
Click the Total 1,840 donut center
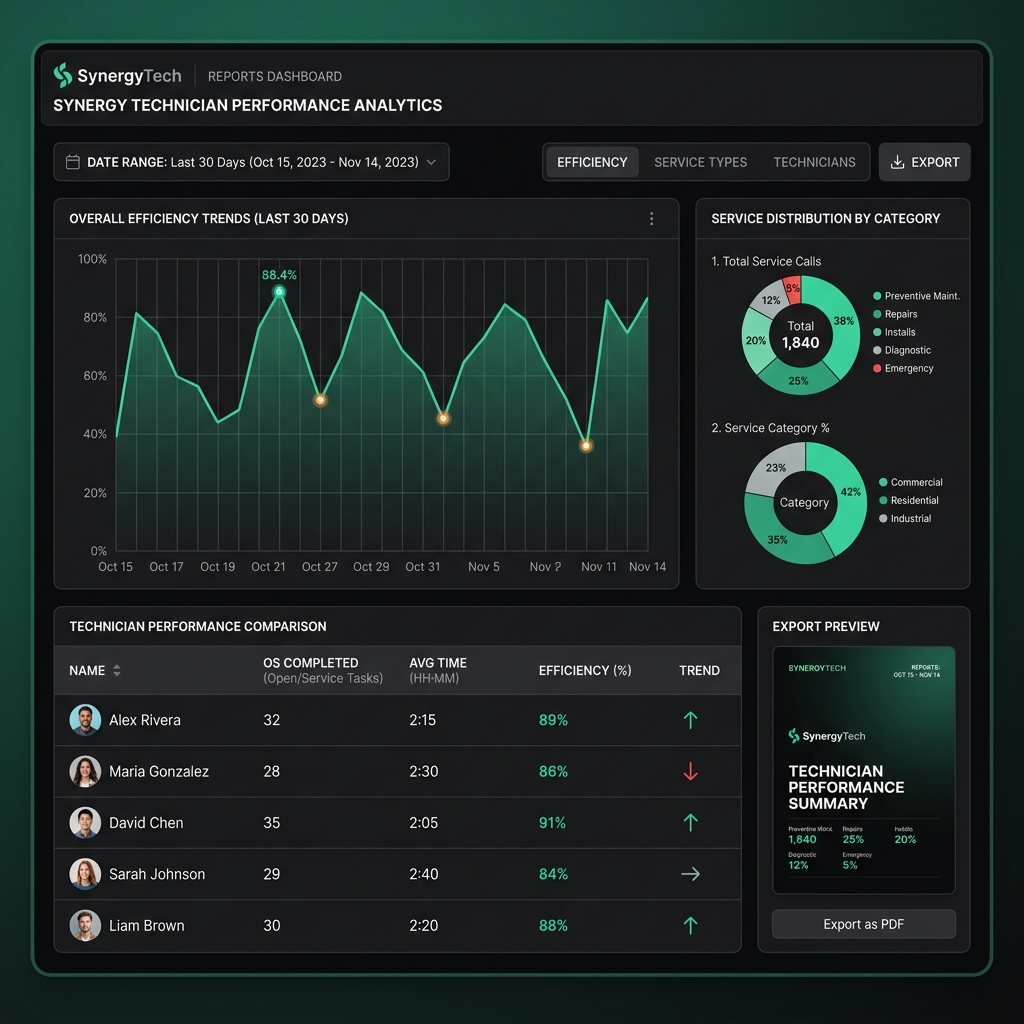801,335
